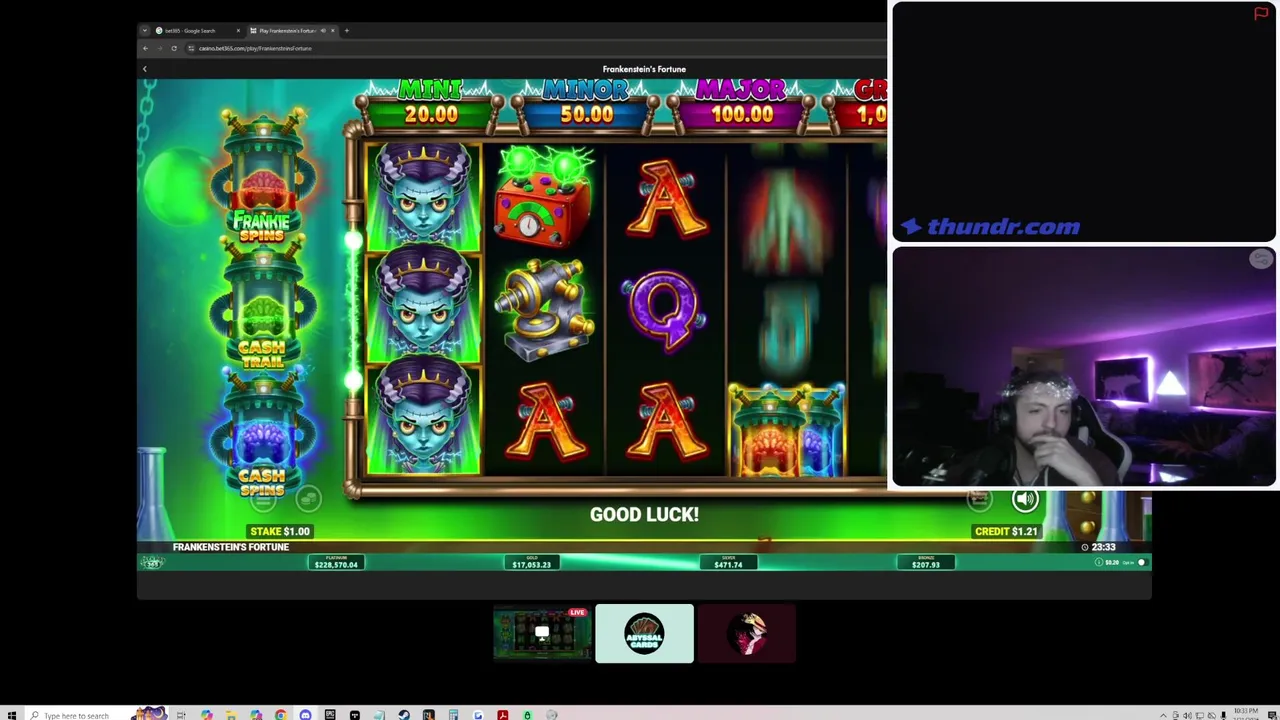Click the session timer 23:33
The width and height of the screenshot is (1280, 720).
(x=1098, y=547)
